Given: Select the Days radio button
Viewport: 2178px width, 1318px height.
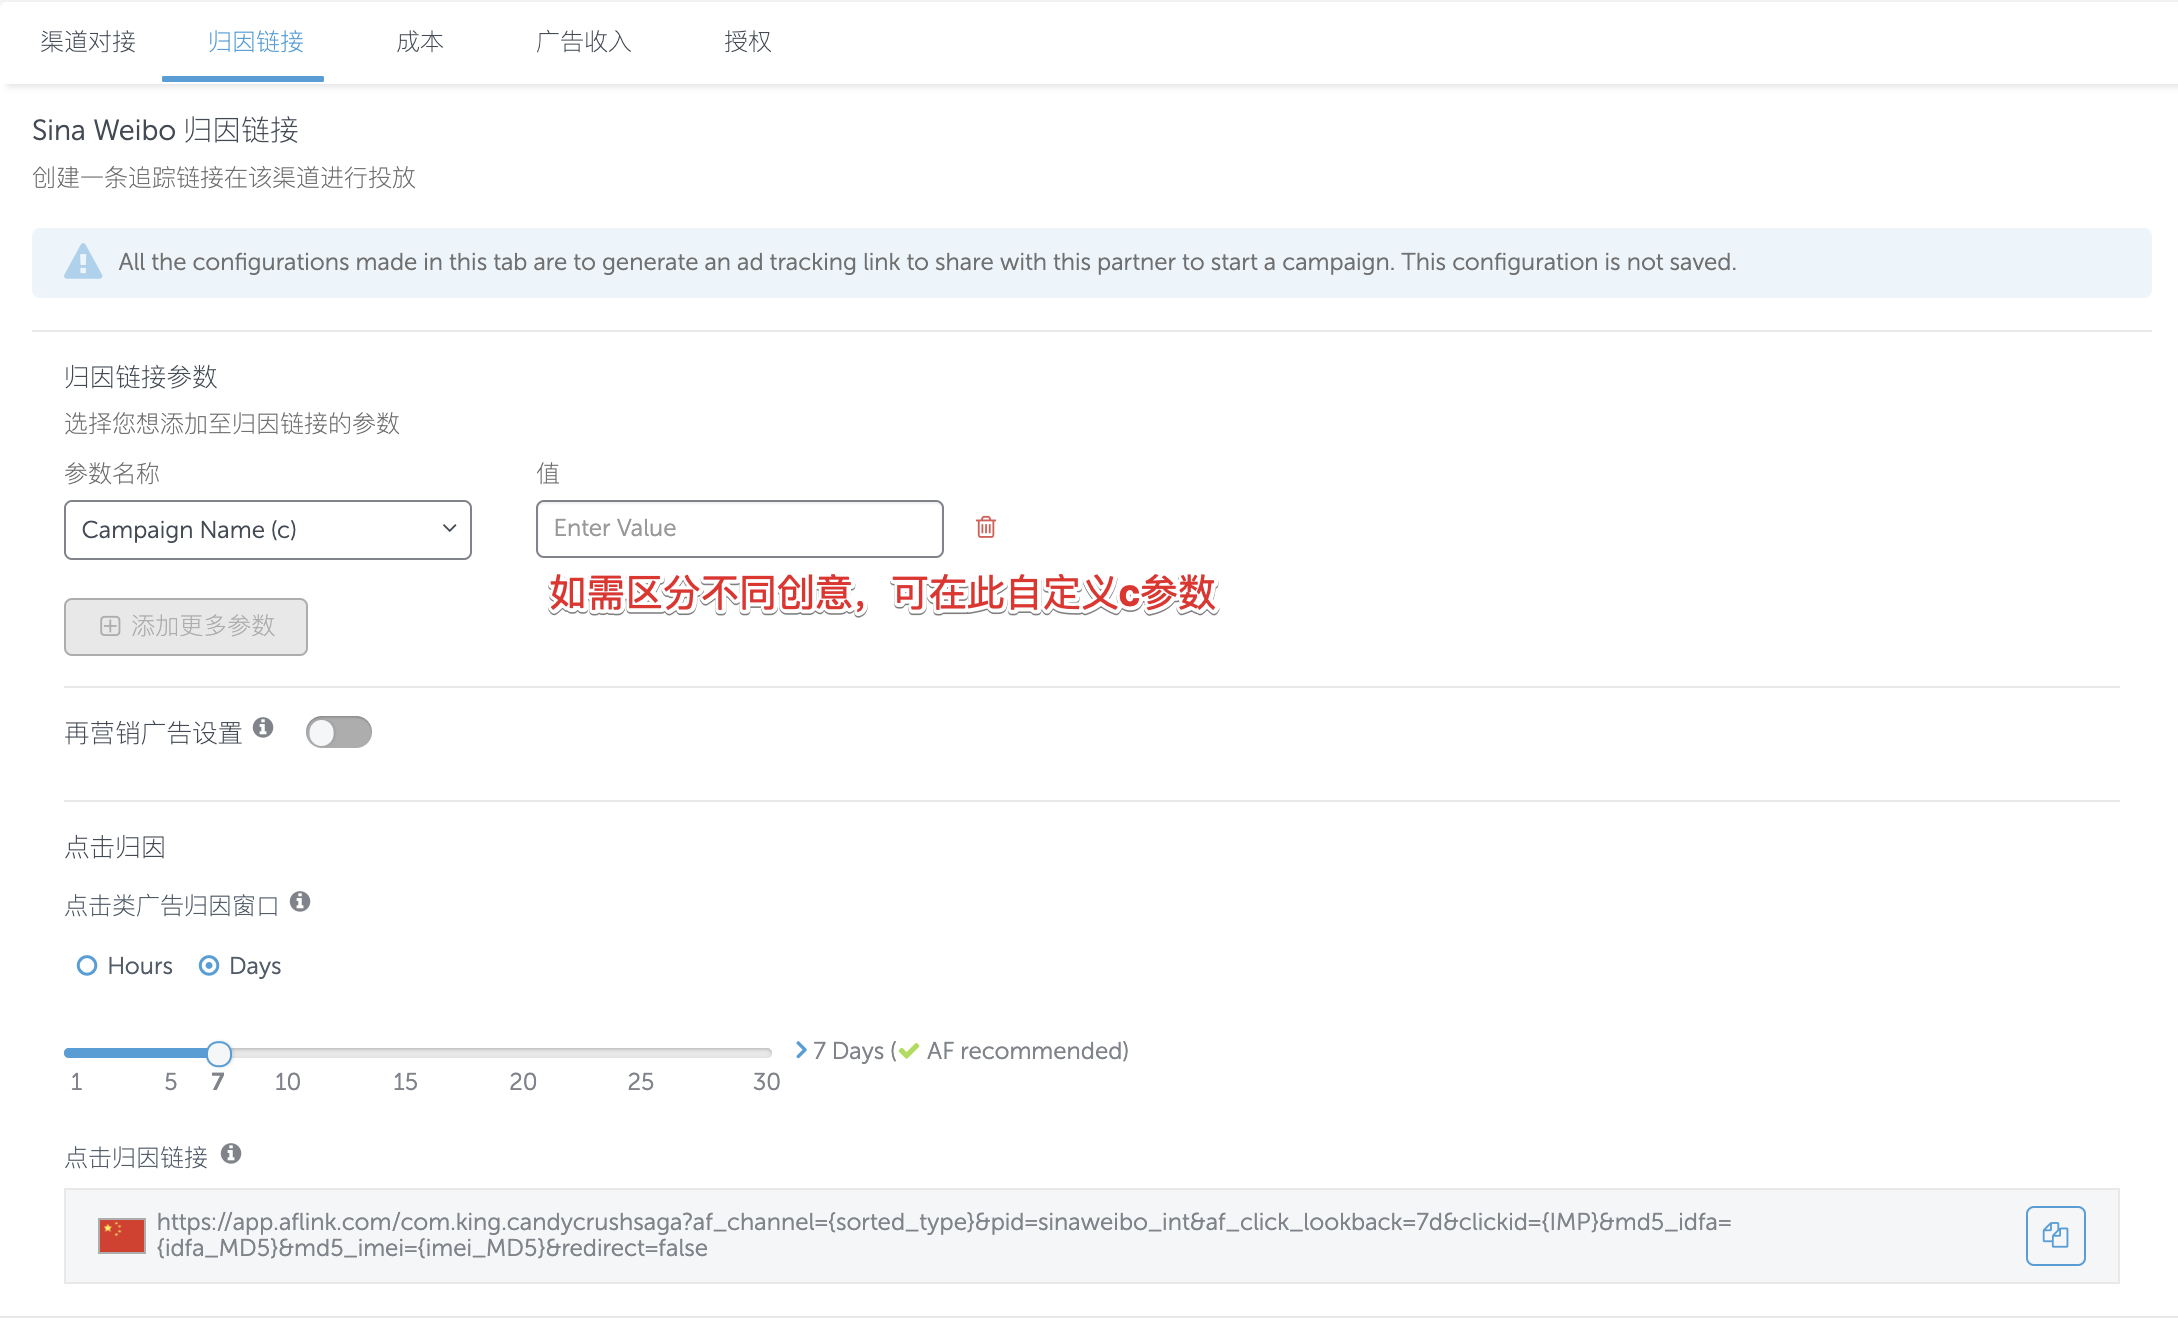Looking at the screenshot, I should [x=209, y=965].
